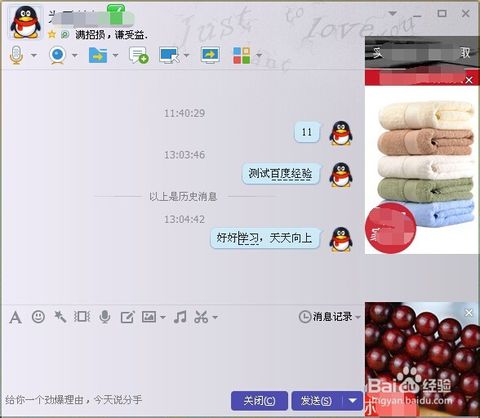Click the screen share monitor icon

point(210,55)
